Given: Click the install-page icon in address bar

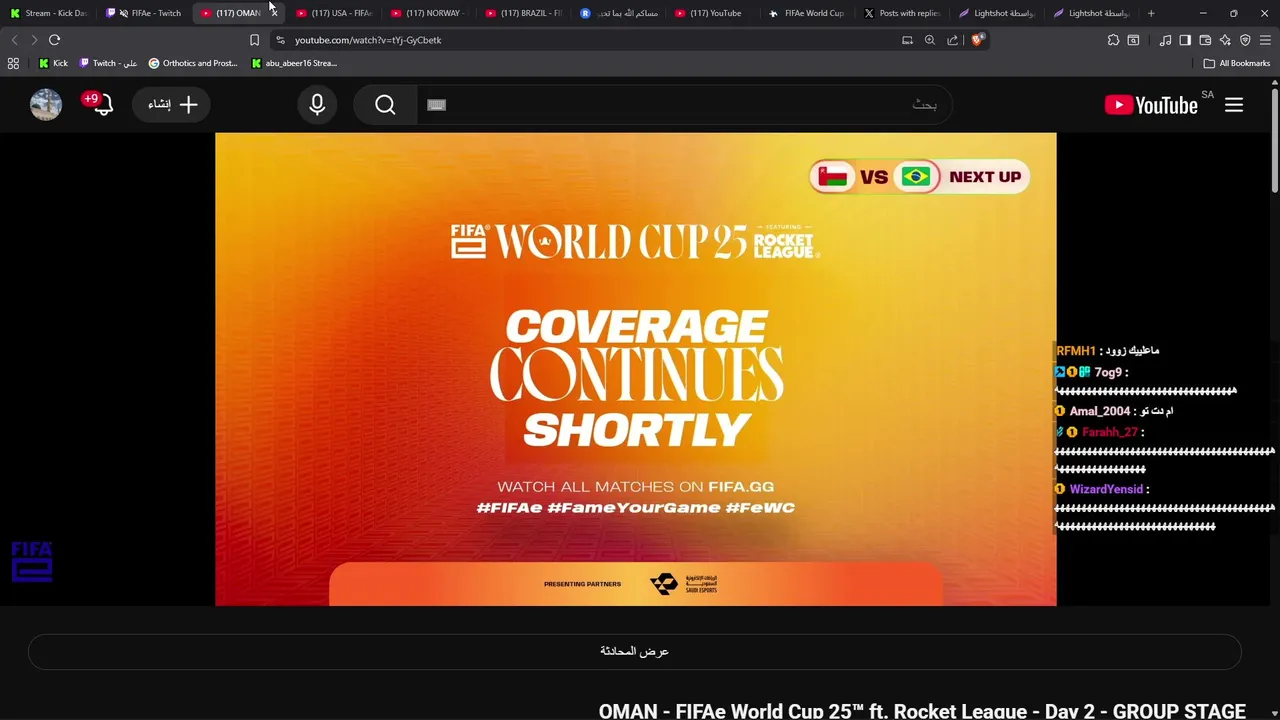Looking at the screenshot, I should click(907, 40).
